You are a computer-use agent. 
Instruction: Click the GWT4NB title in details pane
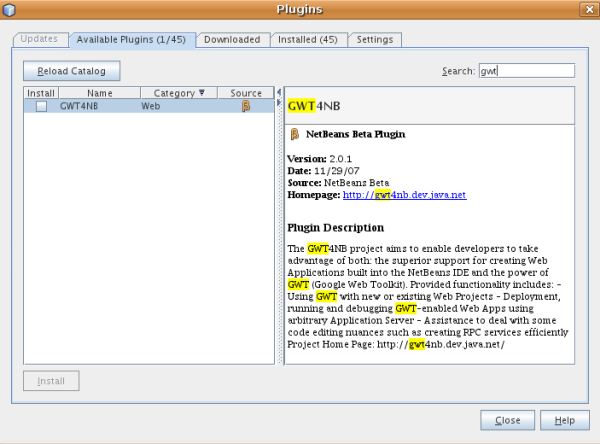pos(314,106)
